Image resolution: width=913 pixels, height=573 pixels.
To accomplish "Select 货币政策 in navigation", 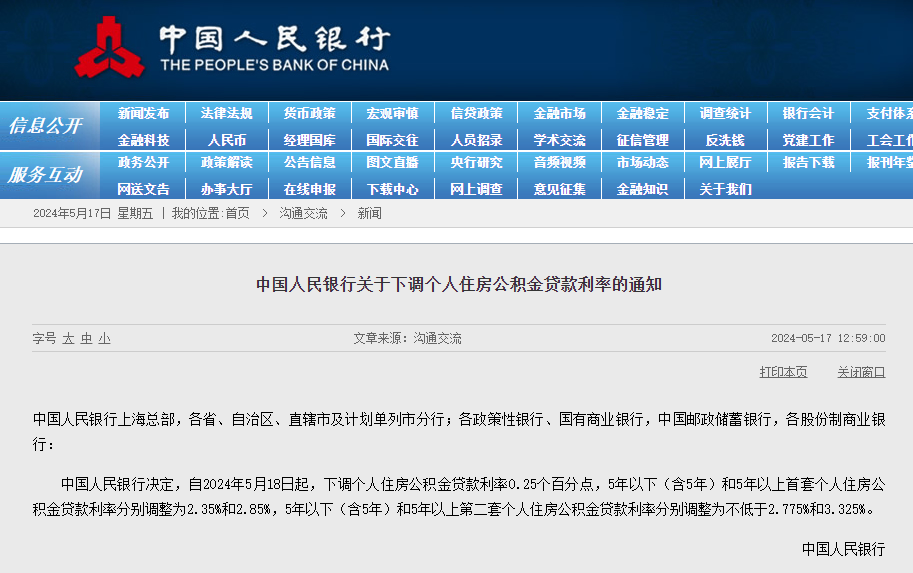I will click(x=310, y=114).
